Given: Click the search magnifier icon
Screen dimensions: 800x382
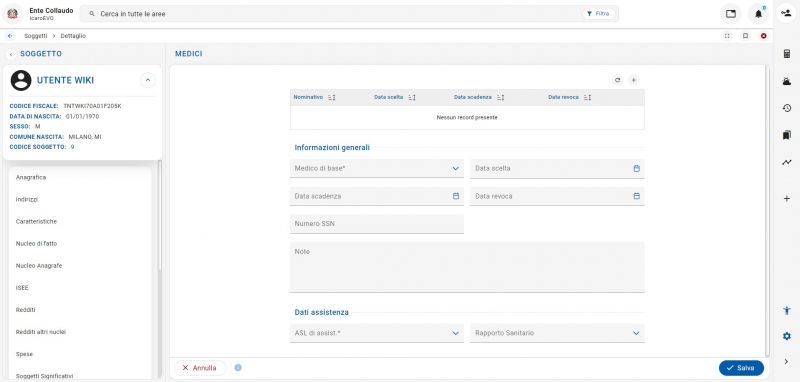Looking at the screenshot, I should [92, 14].
